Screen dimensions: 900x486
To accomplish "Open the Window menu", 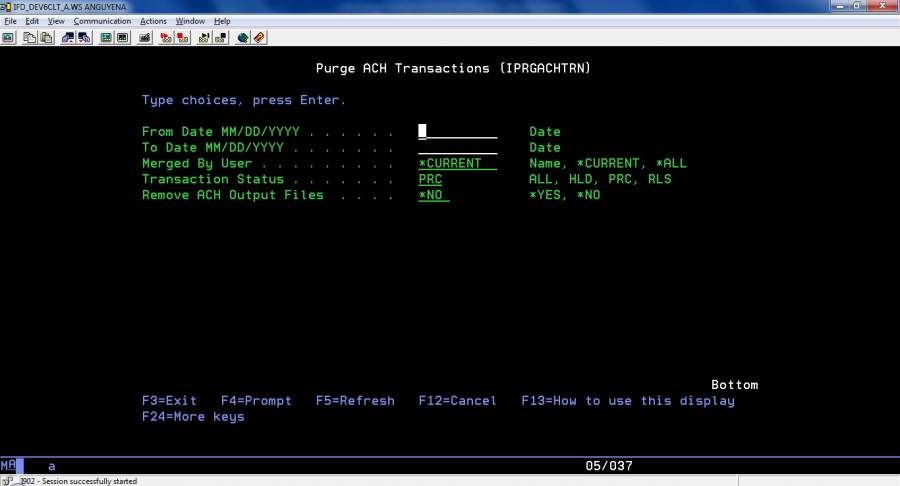I will coord(190,21).
